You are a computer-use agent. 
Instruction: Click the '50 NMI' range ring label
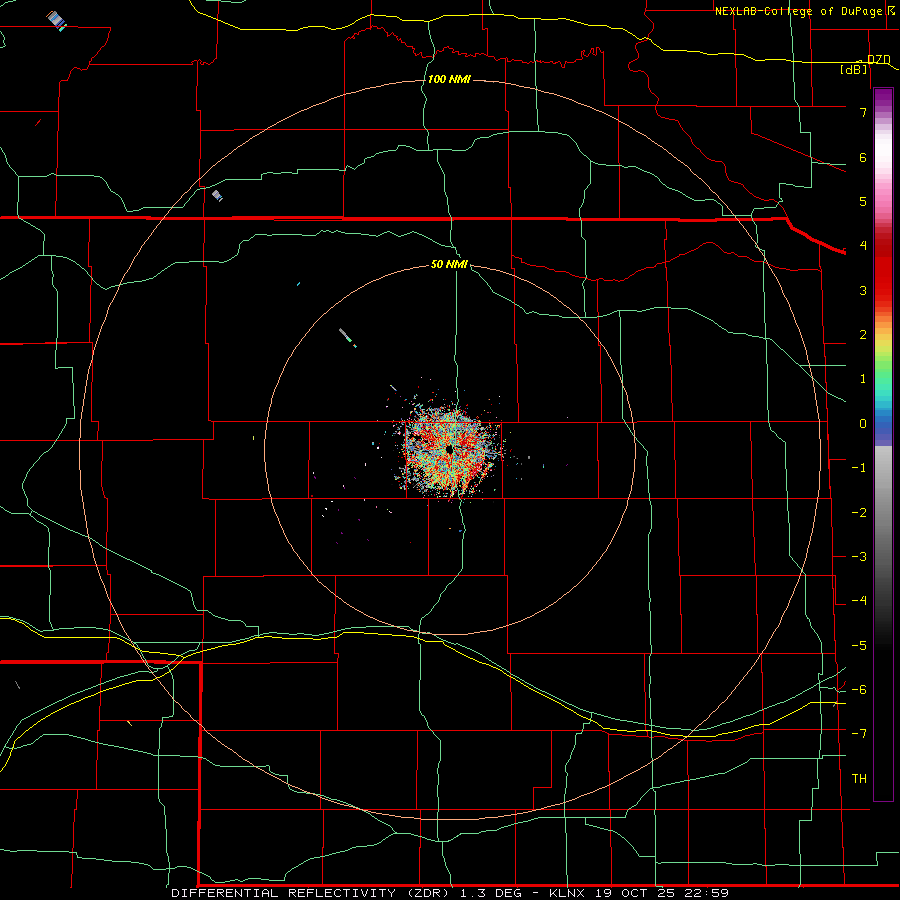click(449, 264)
